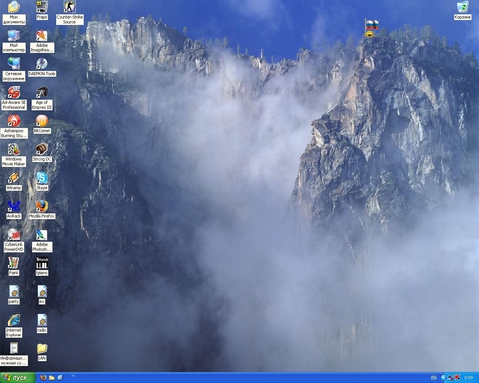Click Show Desktop icon in Quick Launch
Viewport: 479px width, 383px height.
click(60, 378)
